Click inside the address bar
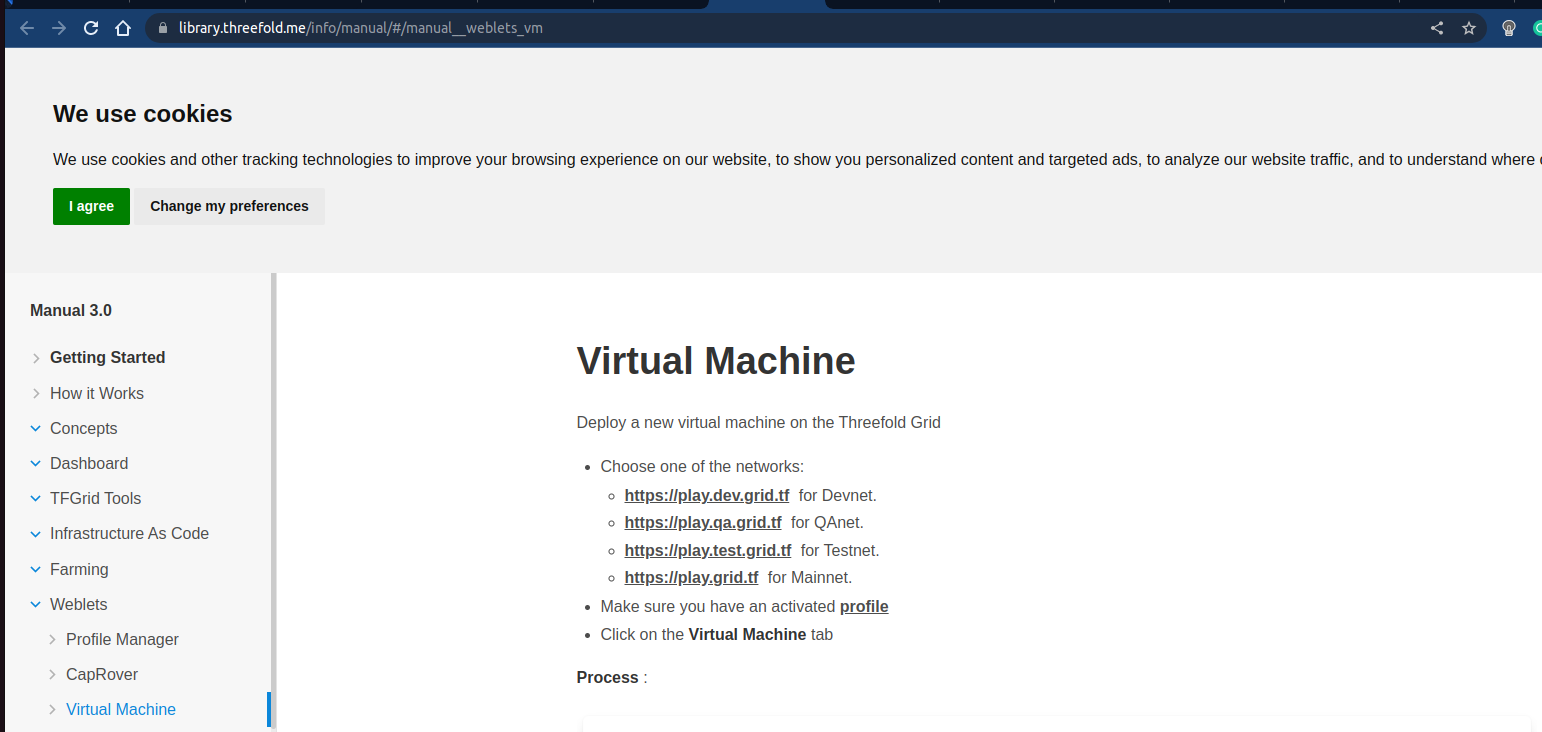Screen dimensions: 1542x732 pyautogui.click(x=600, y=28)
